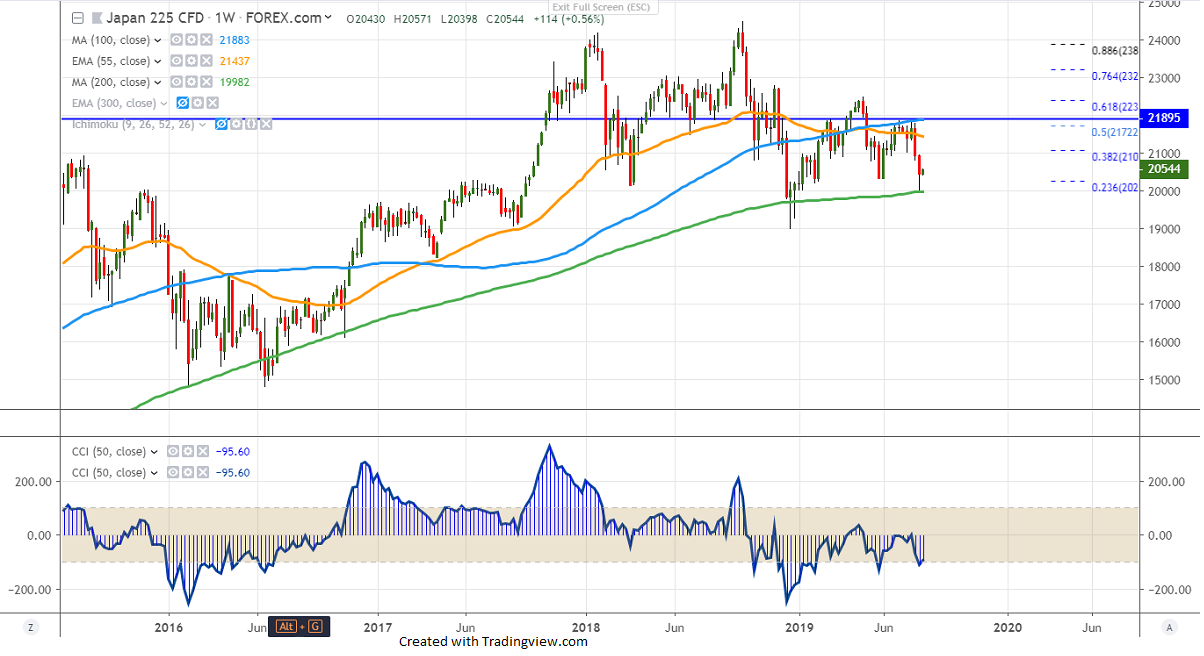This screenshot has width=1204, height=656.
Task: Click the 2018 label on time axis
Action: pos(586,627)
